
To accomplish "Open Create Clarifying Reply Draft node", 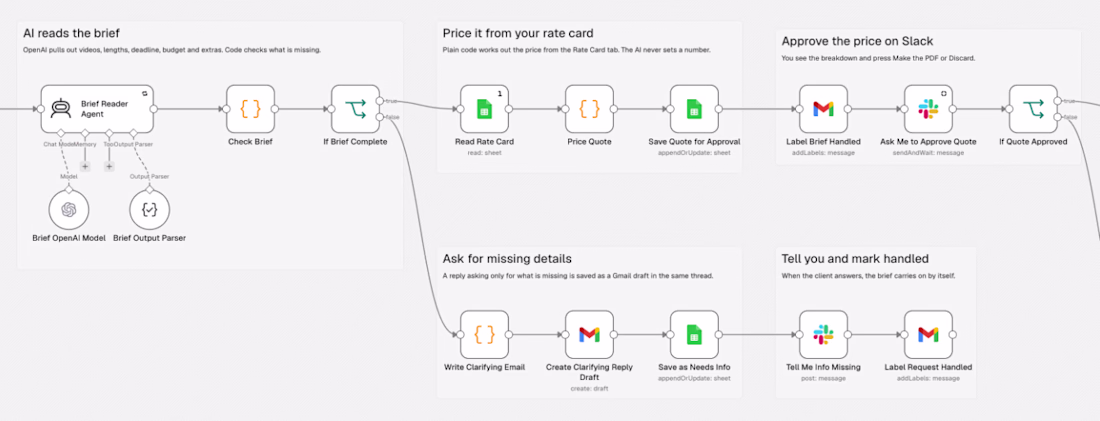I will [589, 334].
